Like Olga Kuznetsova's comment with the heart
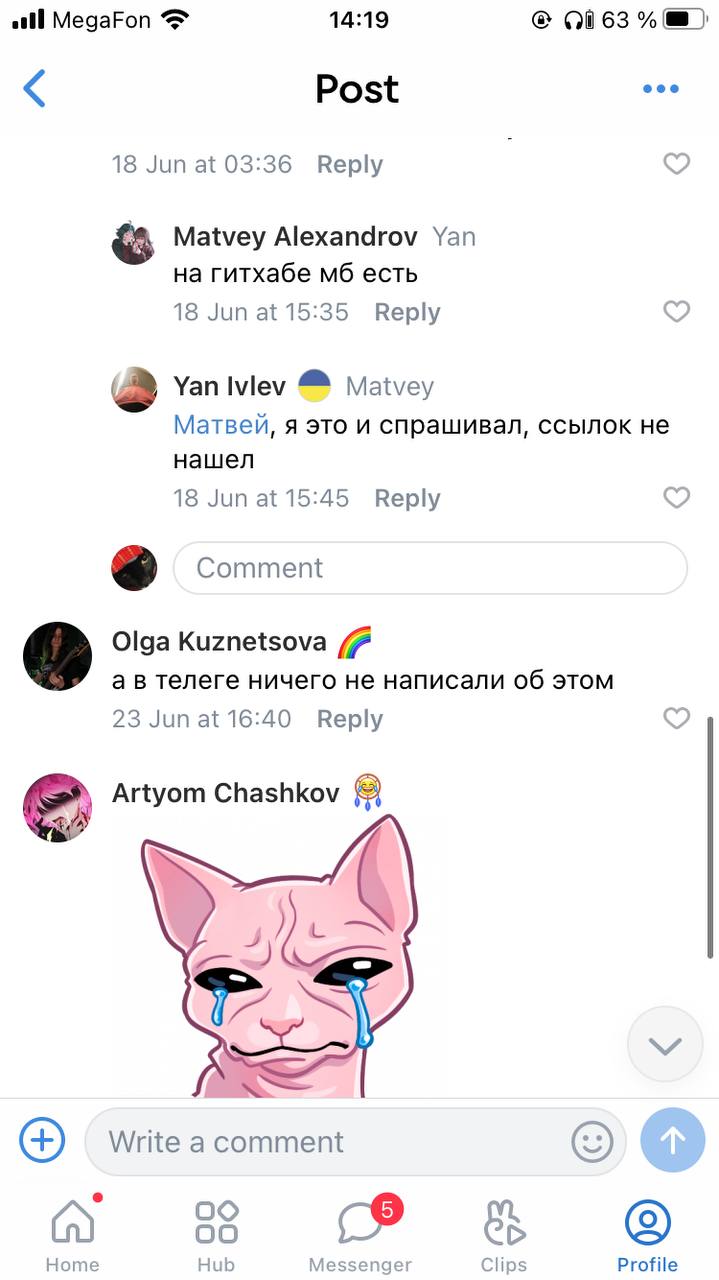The width and height of the screenshot is (719, 1280). pos(677,718)
